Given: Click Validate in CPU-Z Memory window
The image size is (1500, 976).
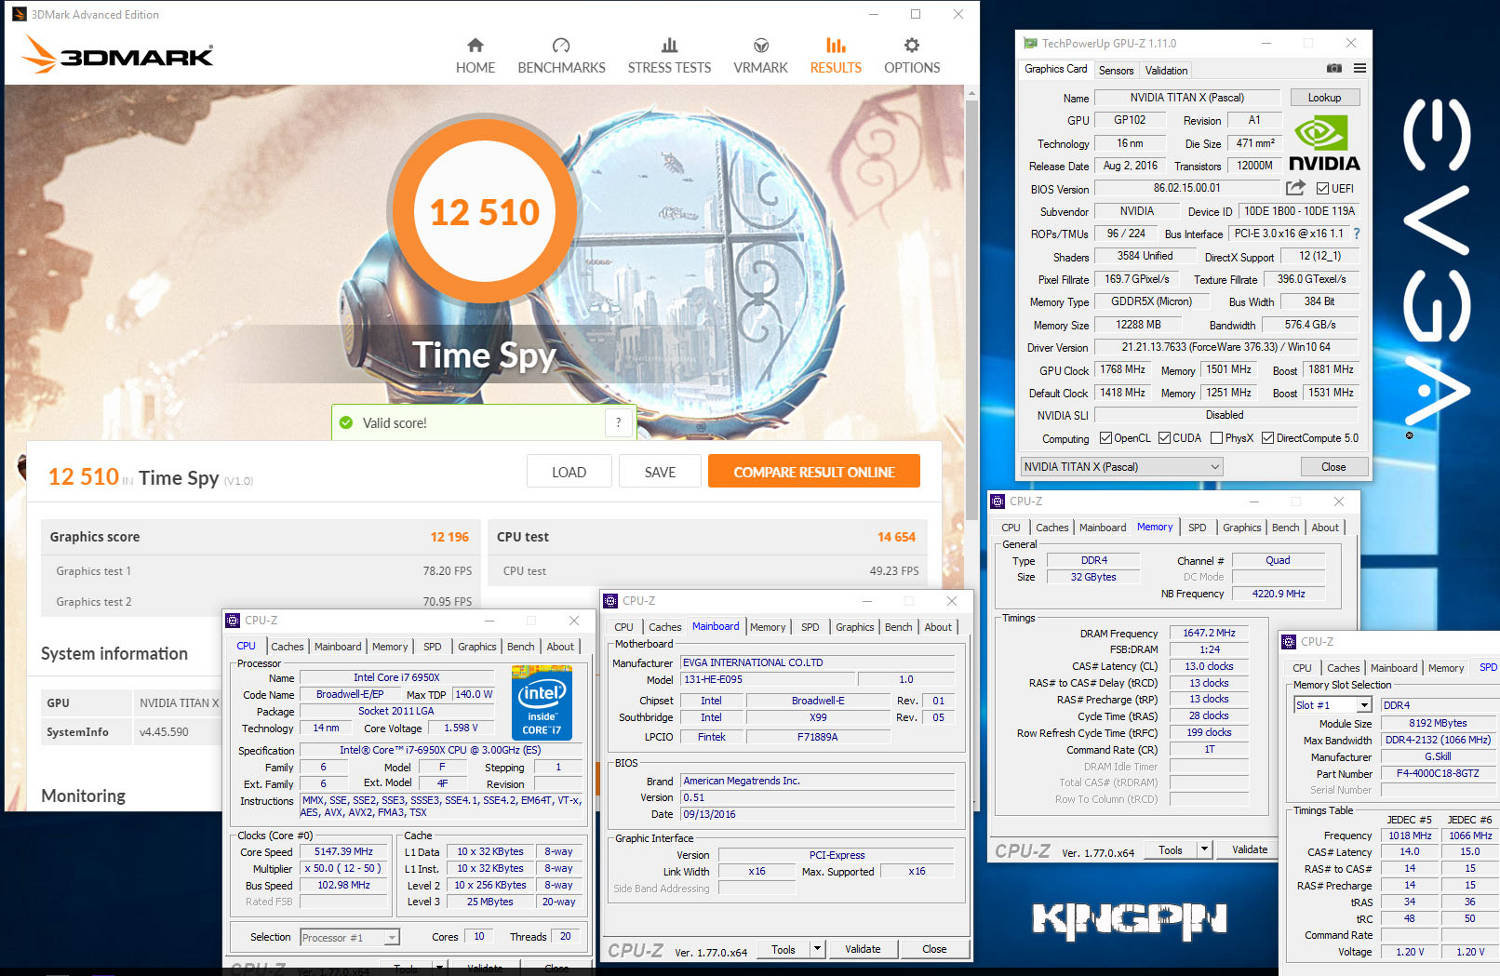Looking at the screenshot, I should [1249, 850].
